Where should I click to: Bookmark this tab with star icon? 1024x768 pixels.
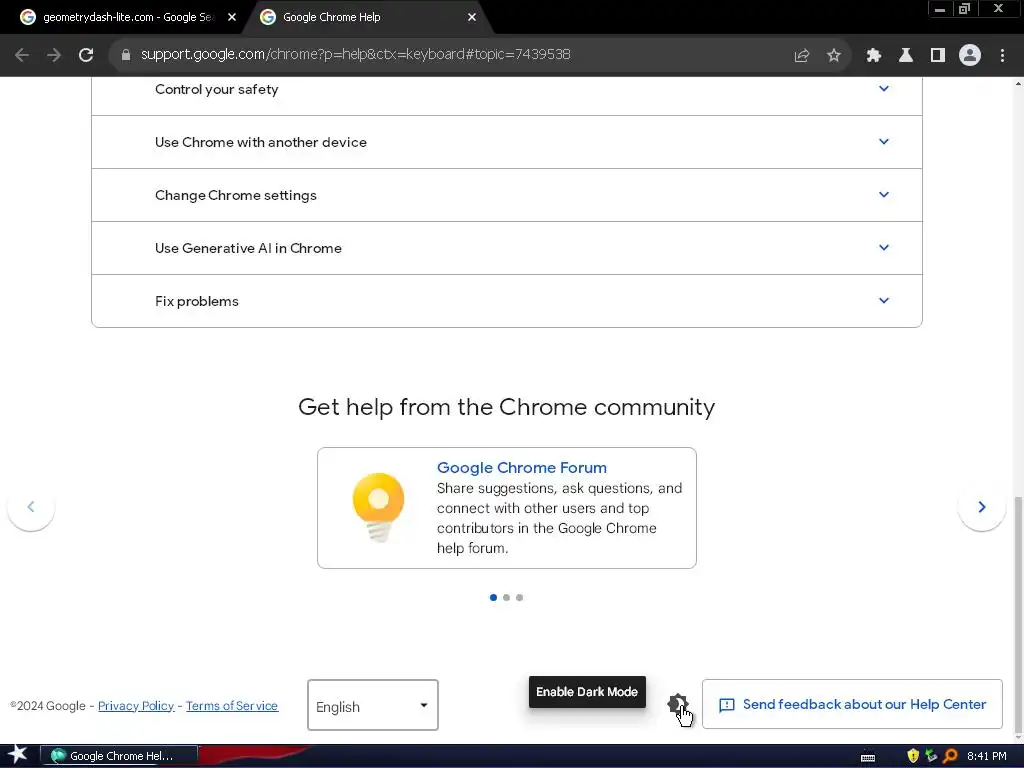click(x=834, y=55)
